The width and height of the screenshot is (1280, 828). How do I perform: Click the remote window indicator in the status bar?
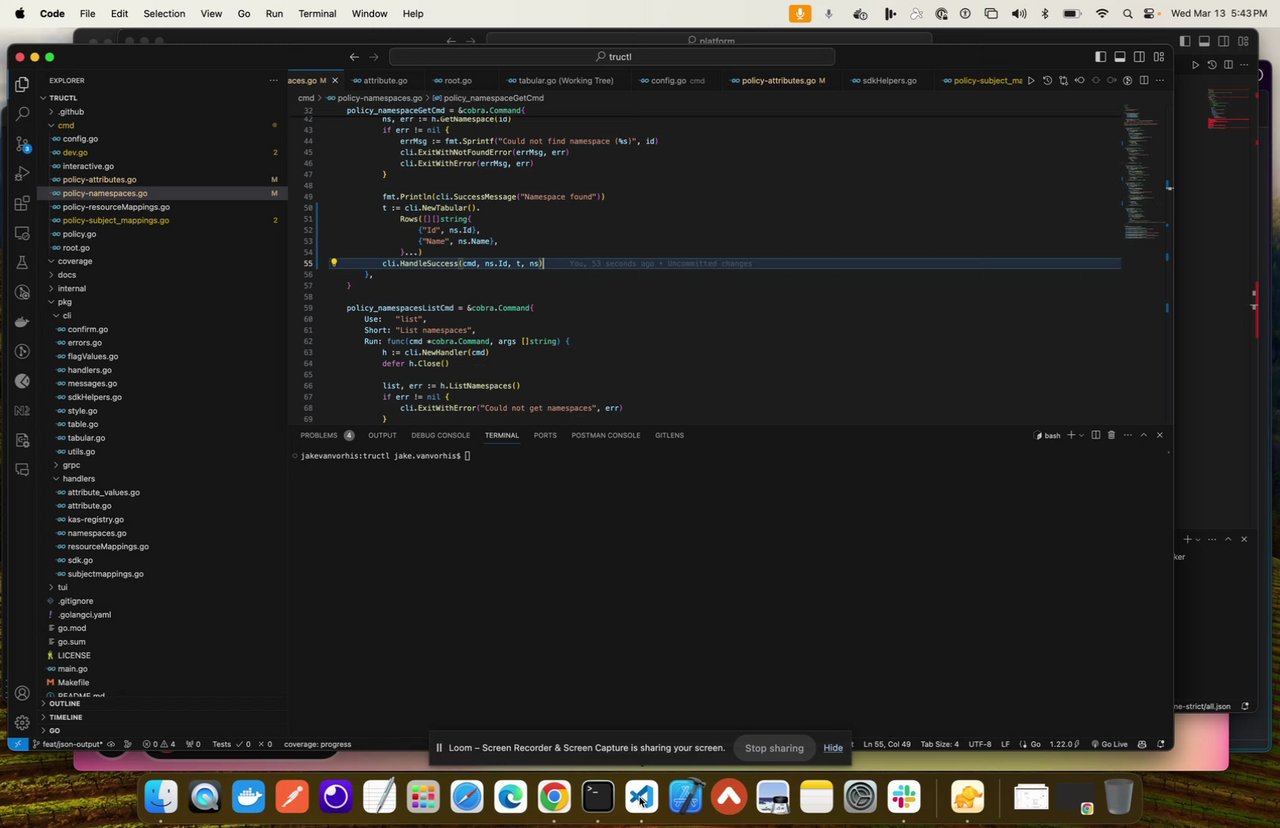pos(17,744)
